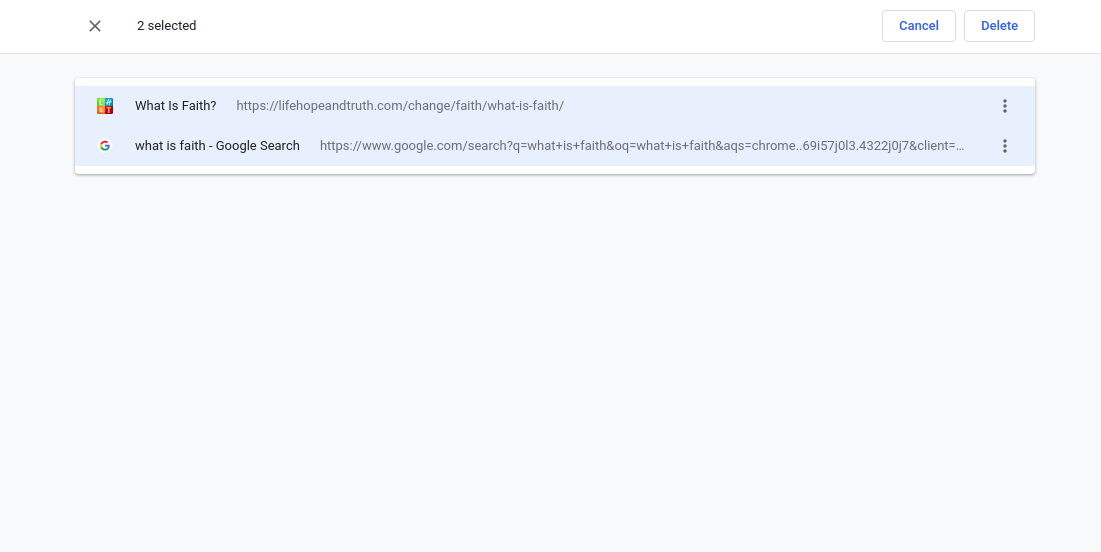
Task: Select the lifehopeandtruth favicon for What Is Faith?
Action: coord(105,106)
